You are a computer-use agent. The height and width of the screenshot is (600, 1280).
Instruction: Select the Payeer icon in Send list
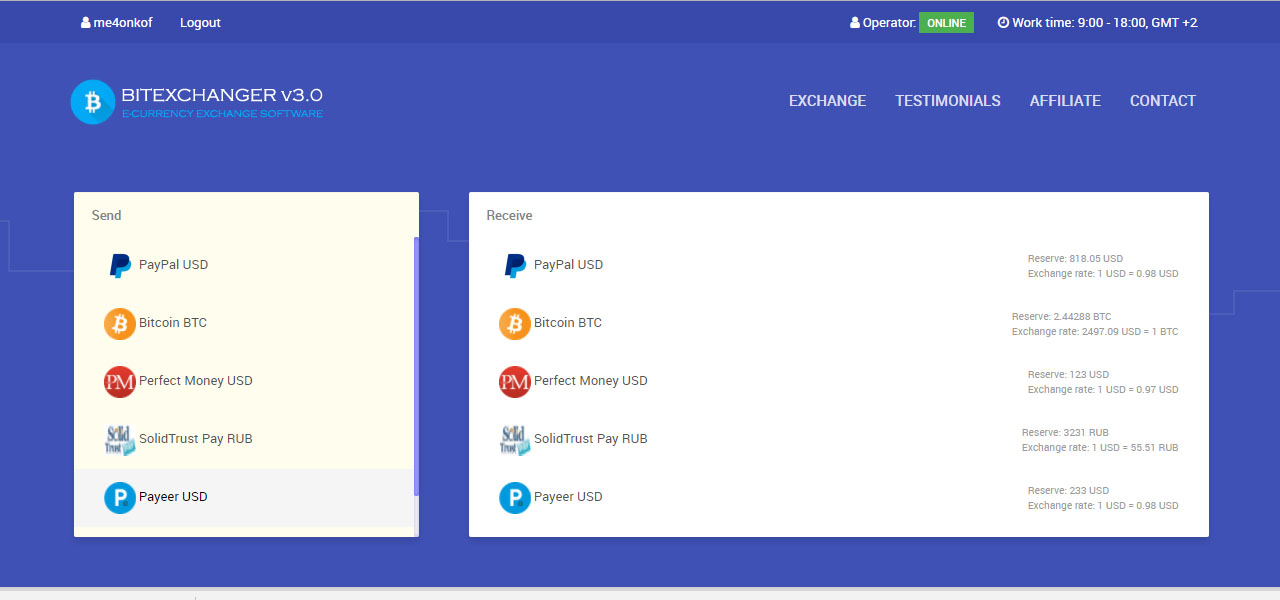120,497
